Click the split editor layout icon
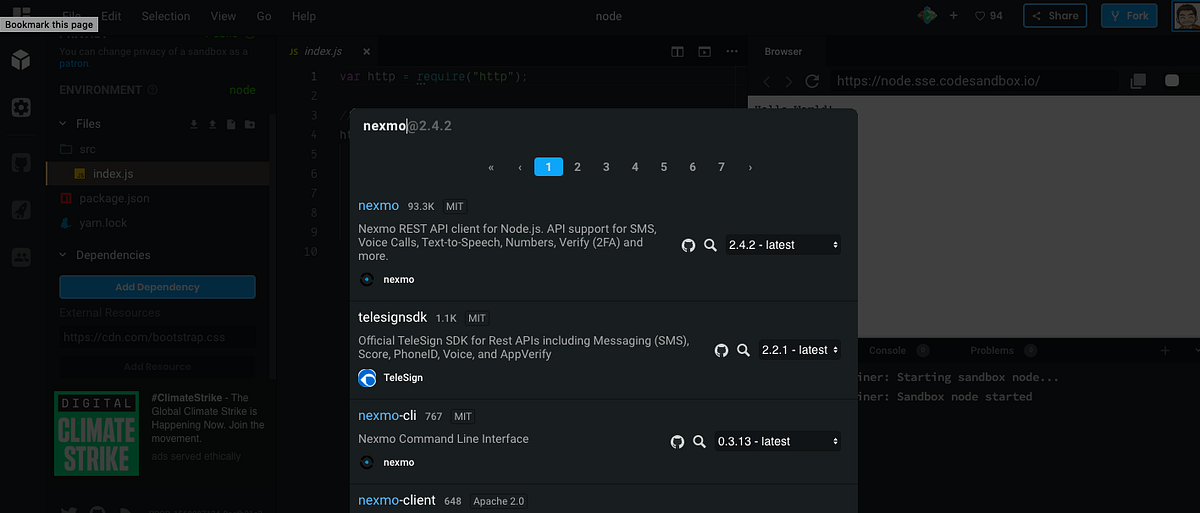Screen dimensions: 1200x513 677,51
